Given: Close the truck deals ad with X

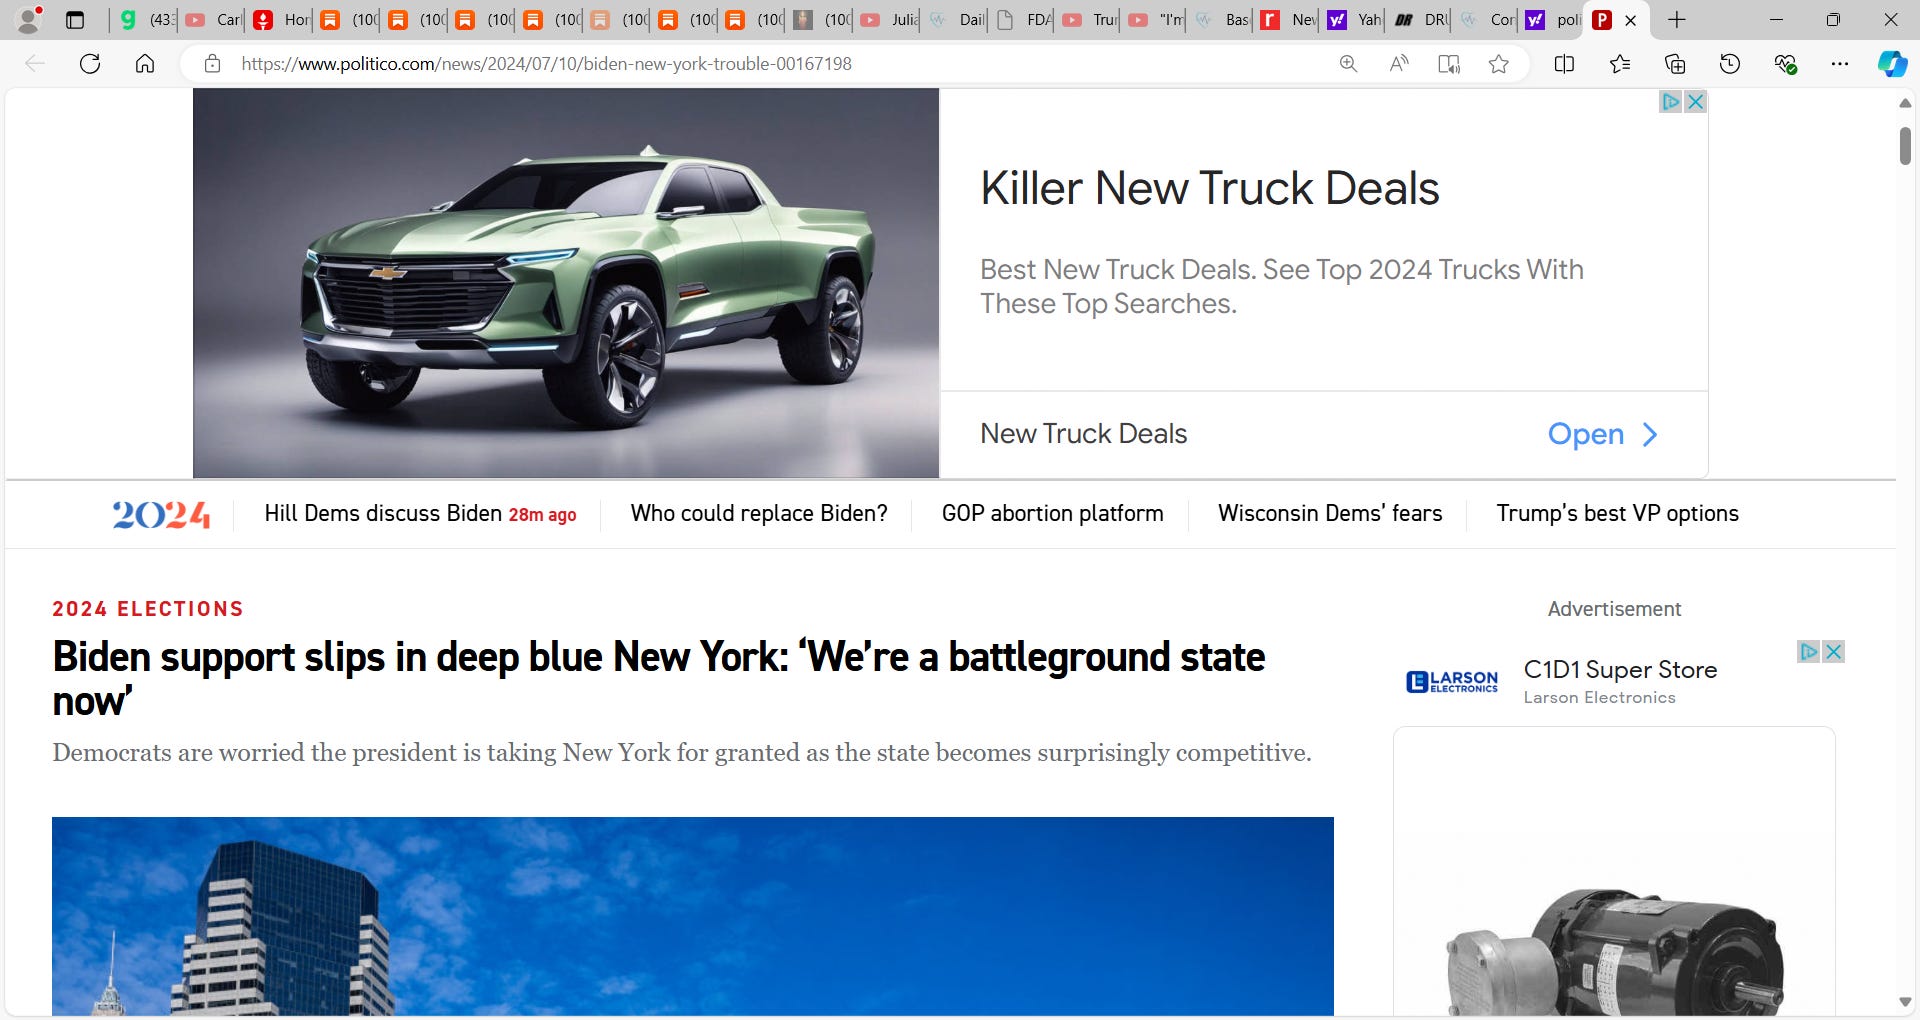Looking at the screenshot, I should [1695, 101].
